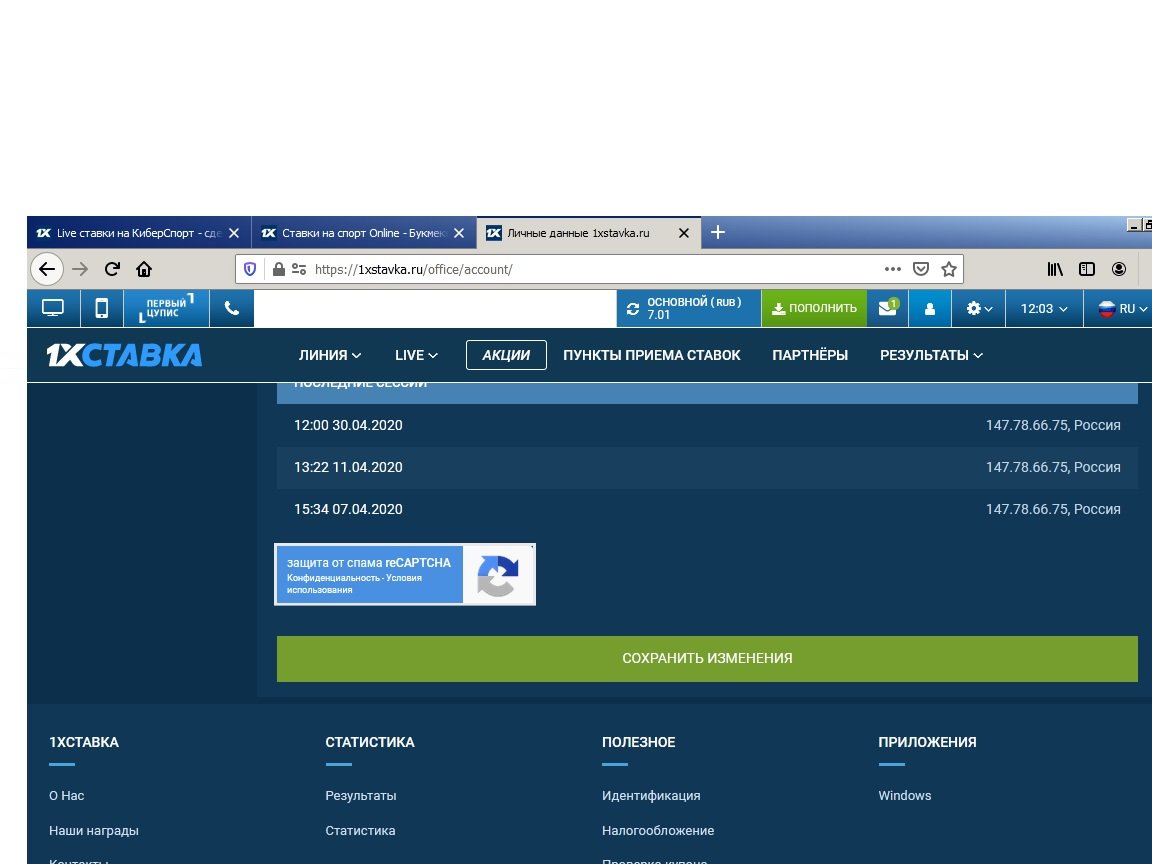Click the 1XСТАВКА site logo

click(124, 355)
